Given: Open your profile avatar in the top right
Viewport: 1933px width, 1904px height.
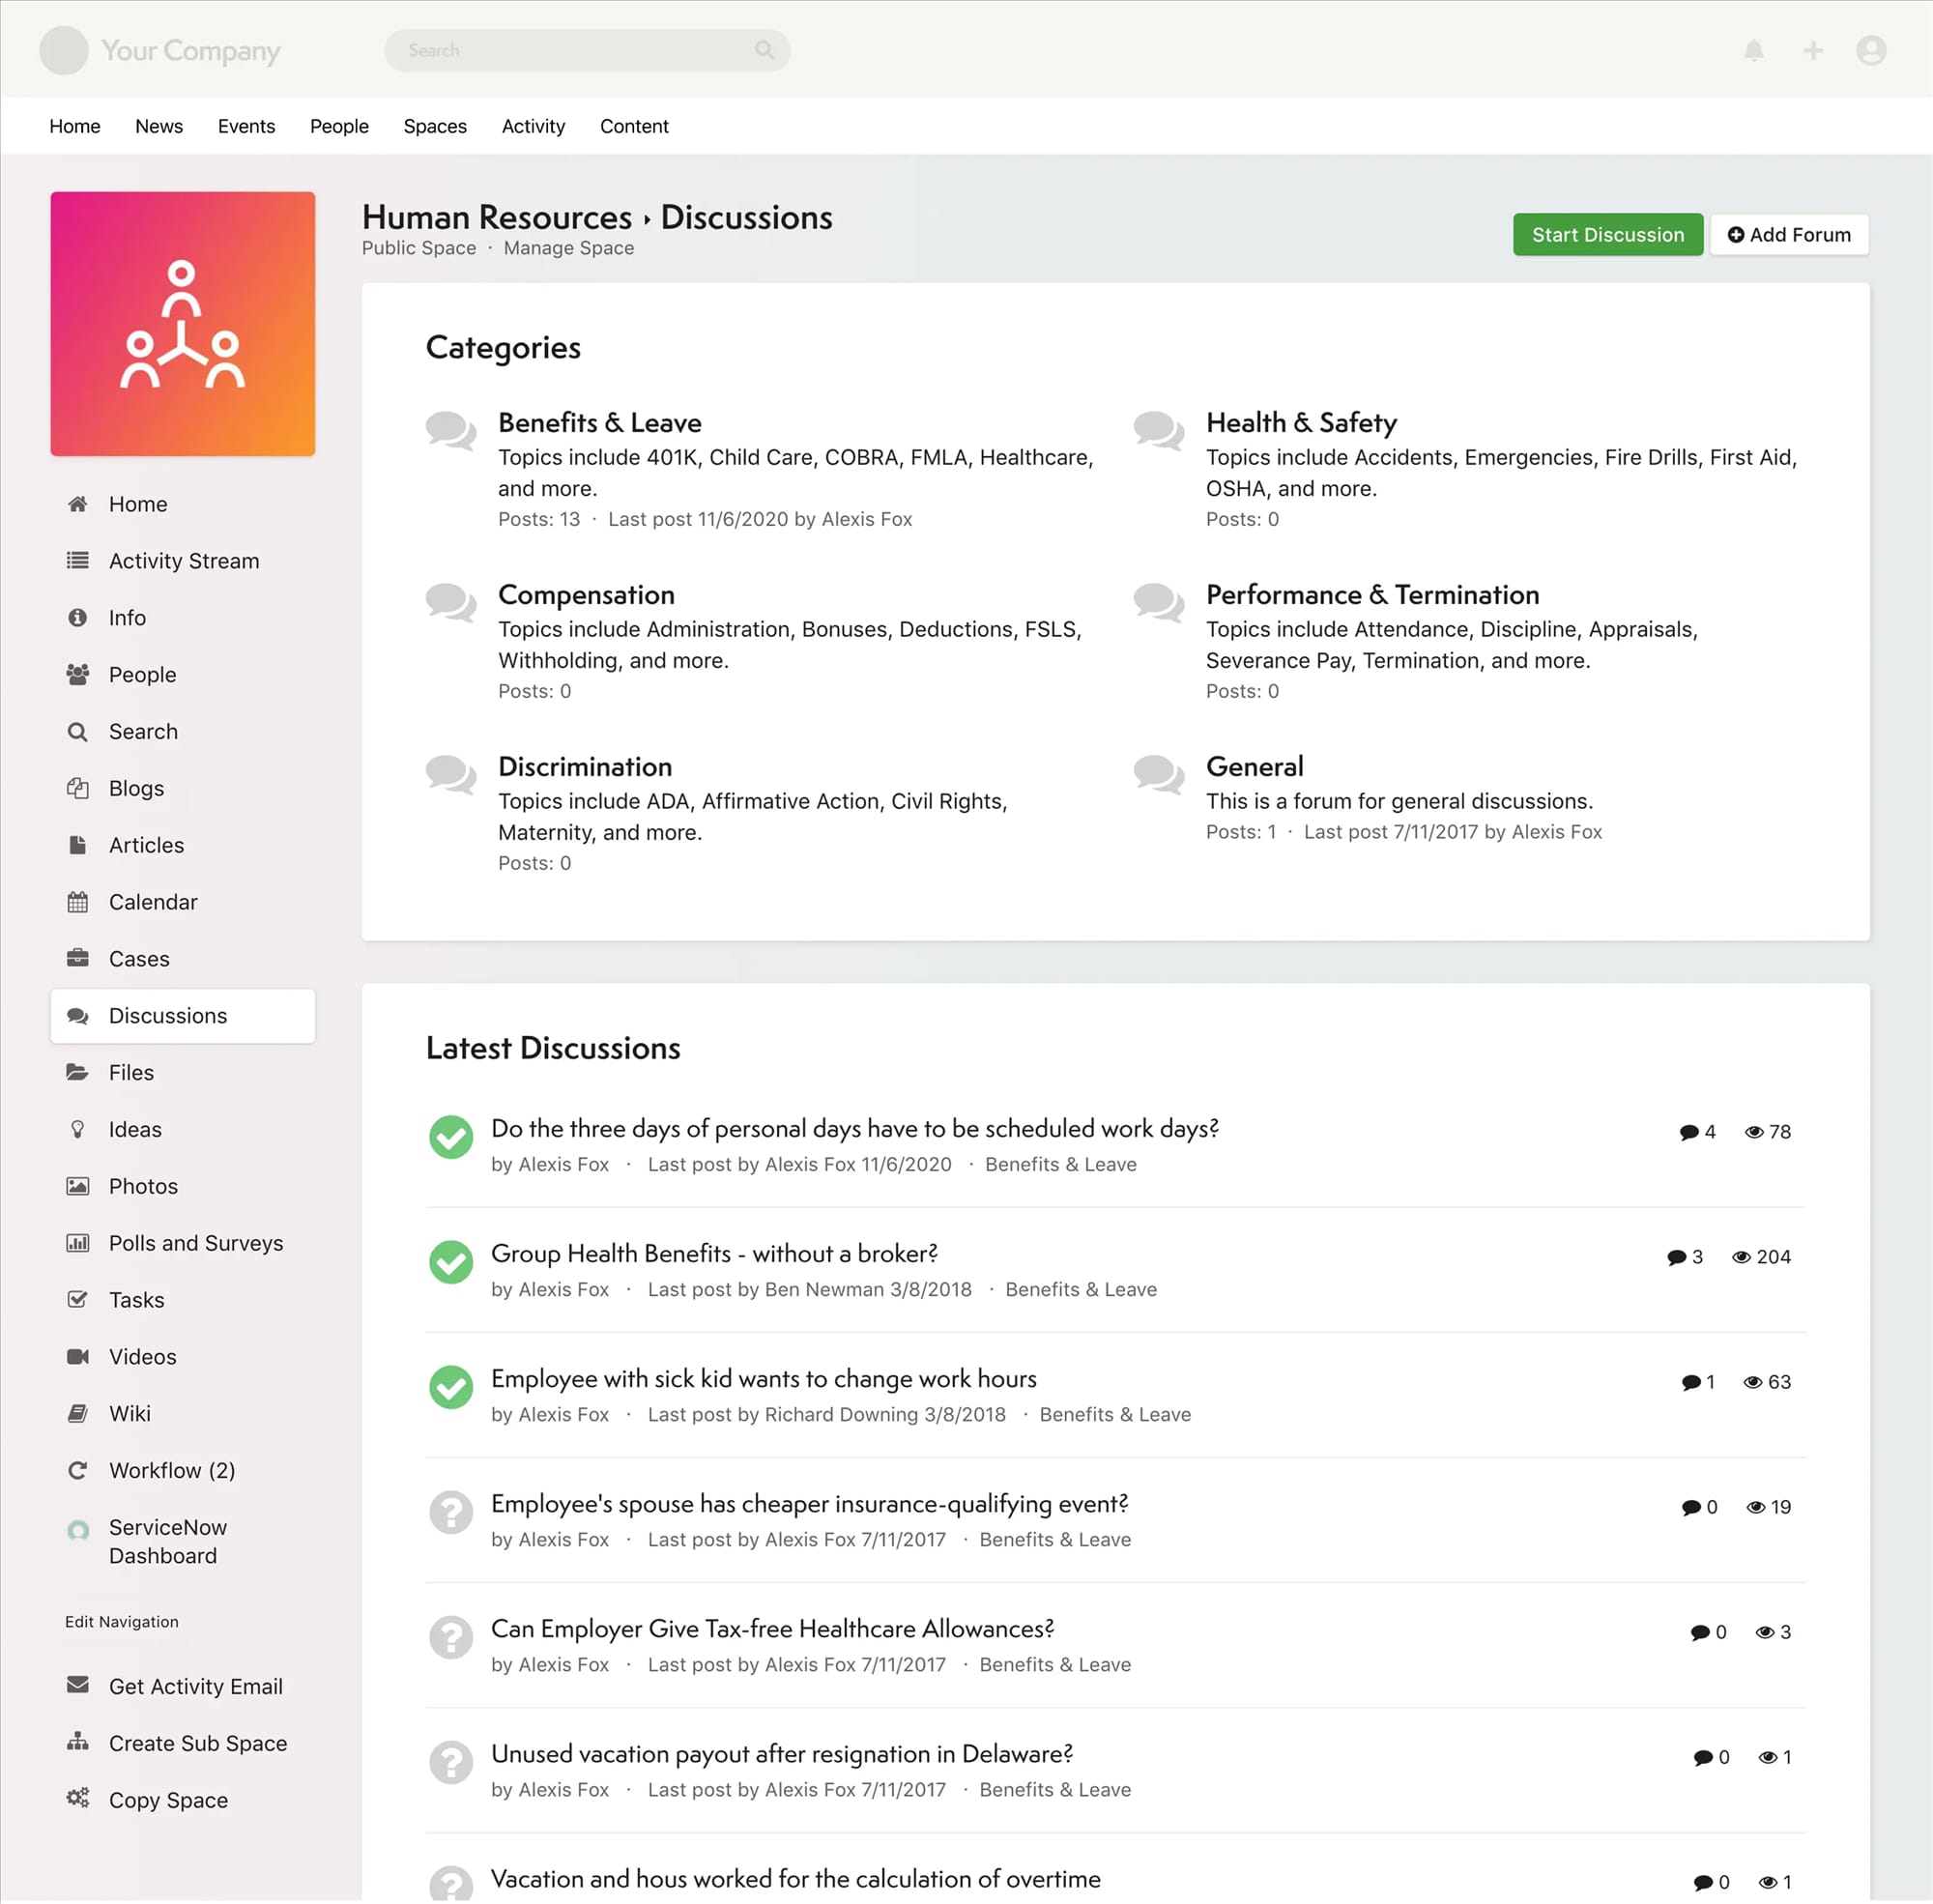Looking at the screenshot, I should coord(1870,50).
